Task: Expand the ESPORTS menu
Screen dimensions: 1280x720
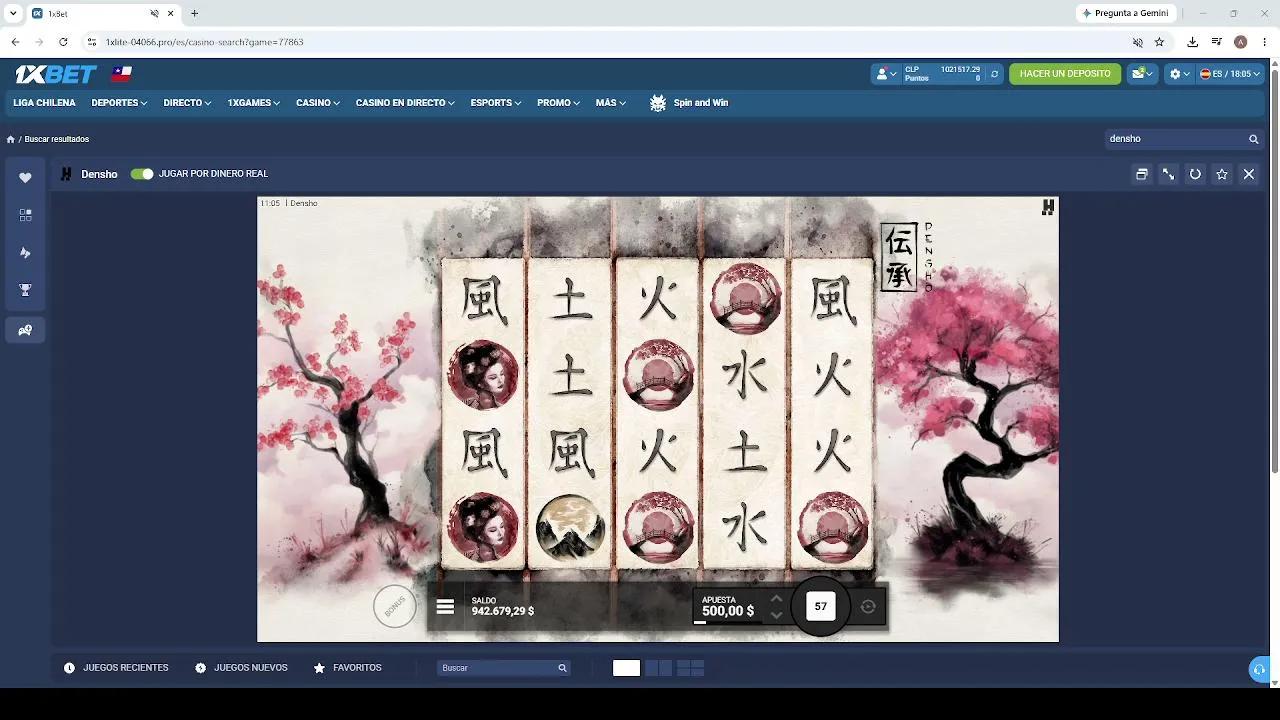Action: (496, 103)
